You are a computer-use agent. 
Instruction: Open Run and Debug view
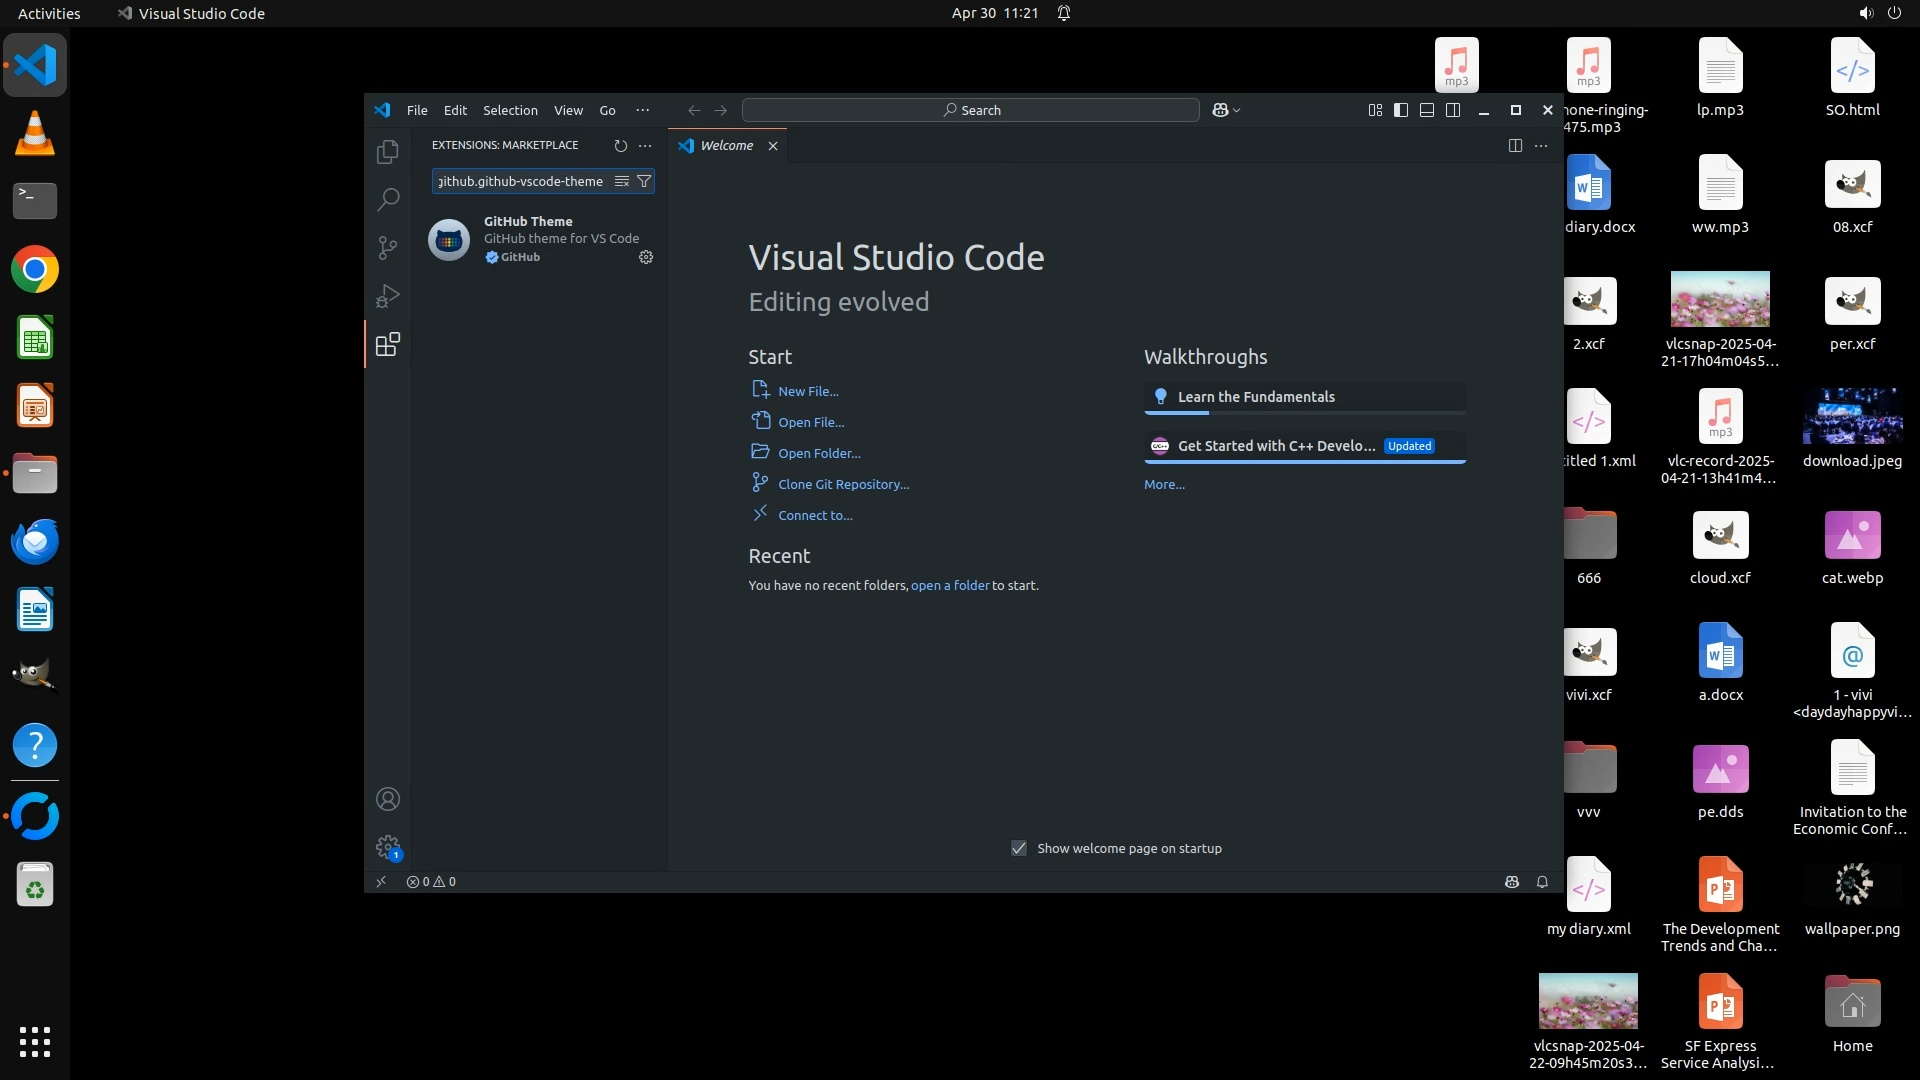tap(388, 296)
